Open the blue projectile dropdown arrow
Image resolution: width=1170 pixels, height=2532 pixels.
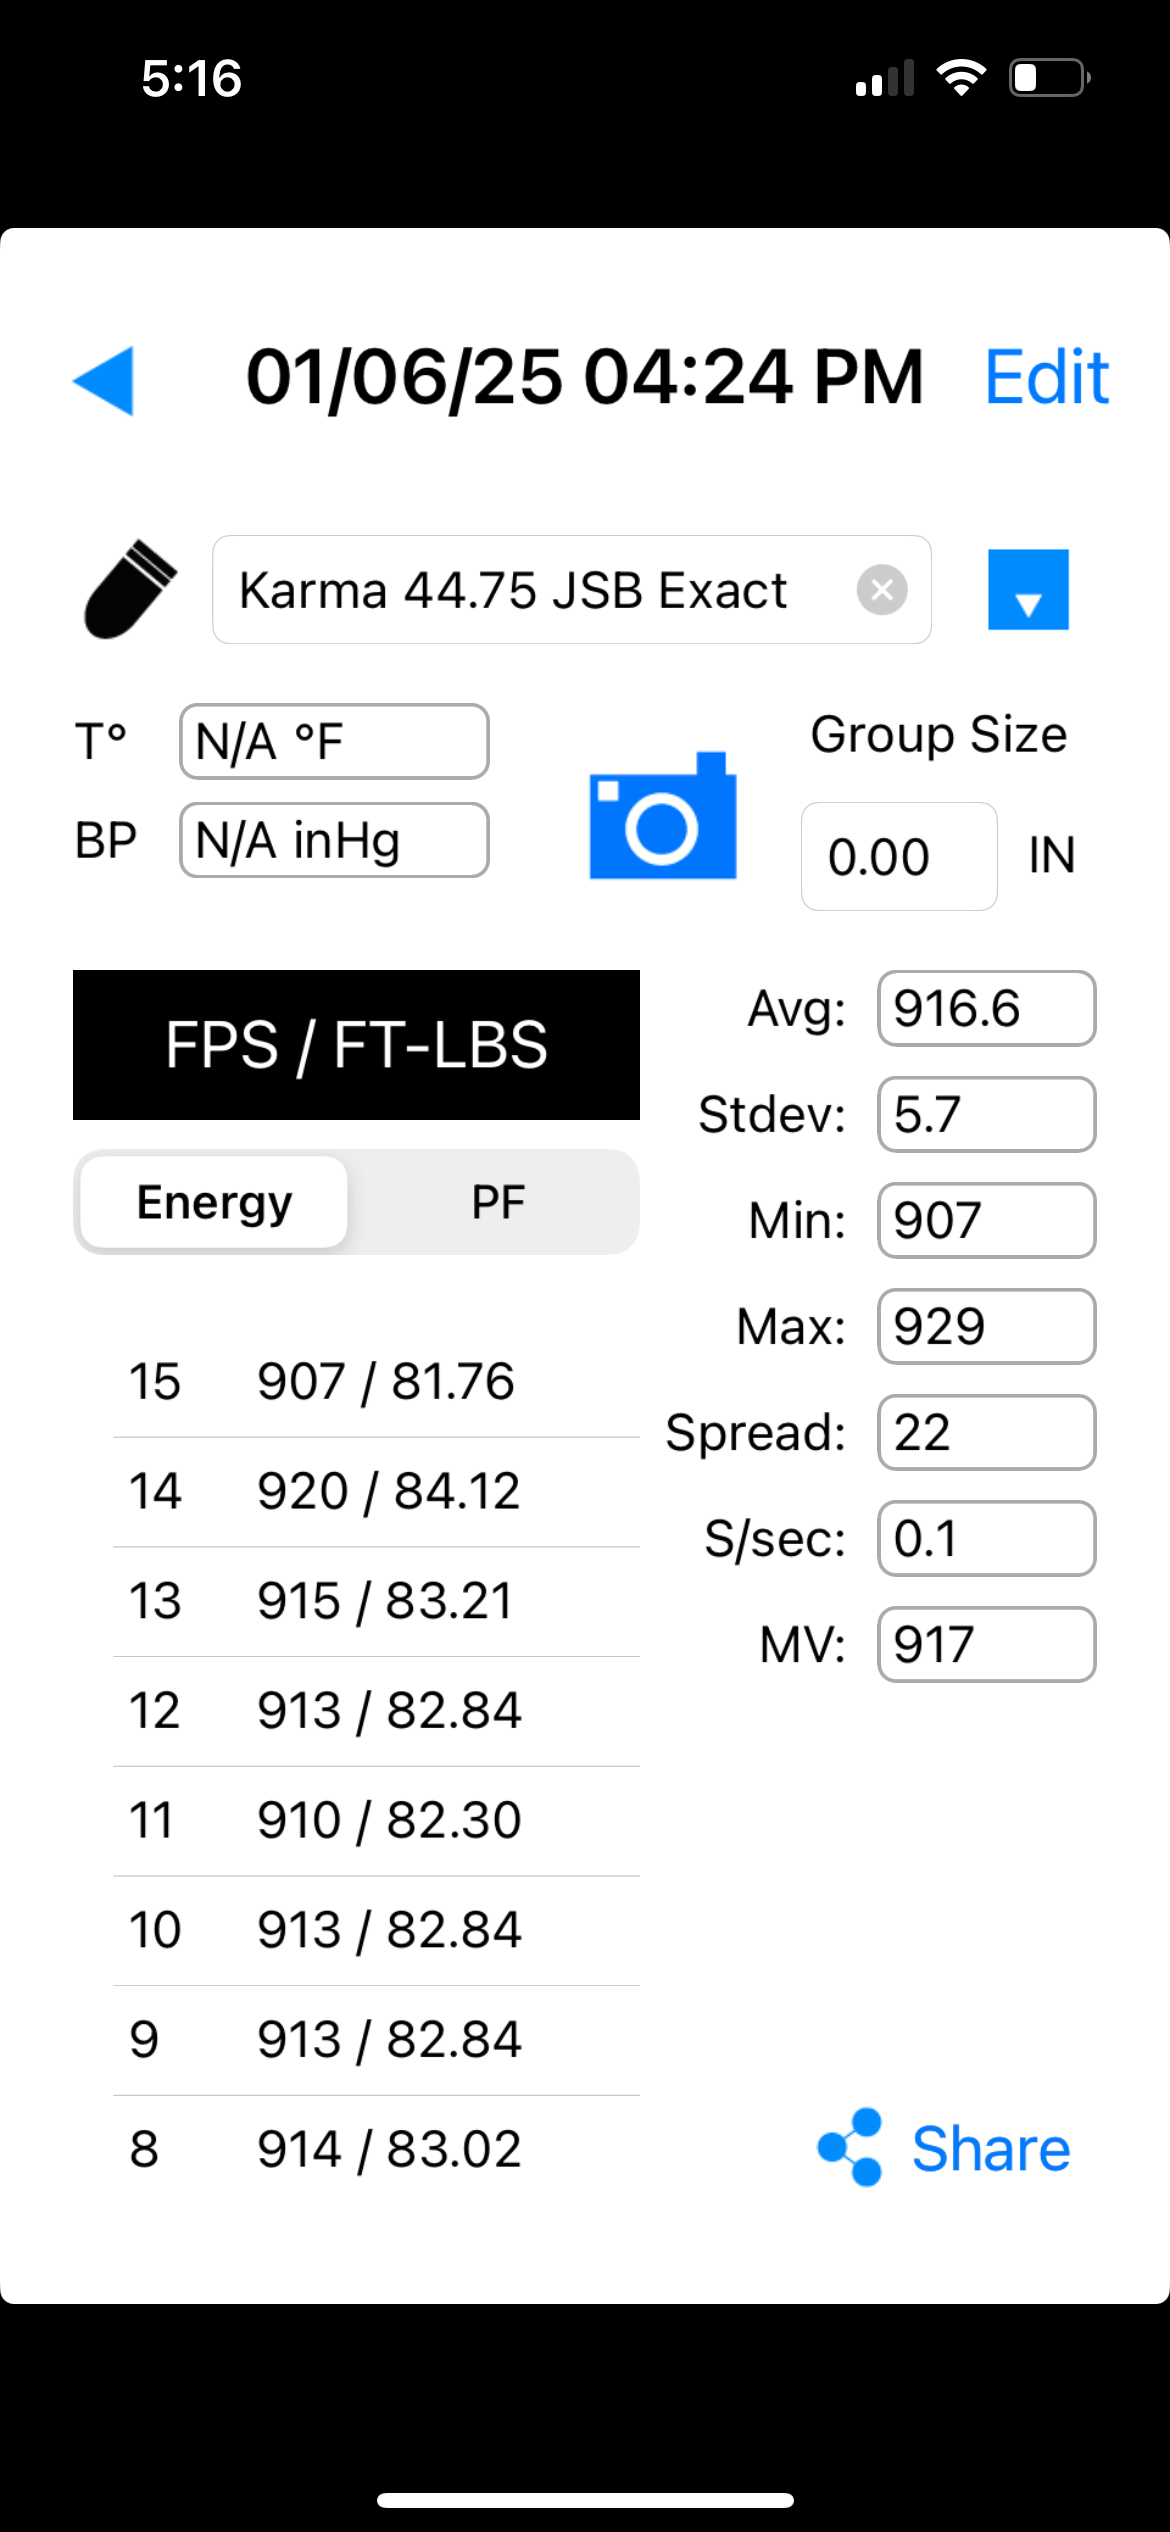(x=1028, y=589)
